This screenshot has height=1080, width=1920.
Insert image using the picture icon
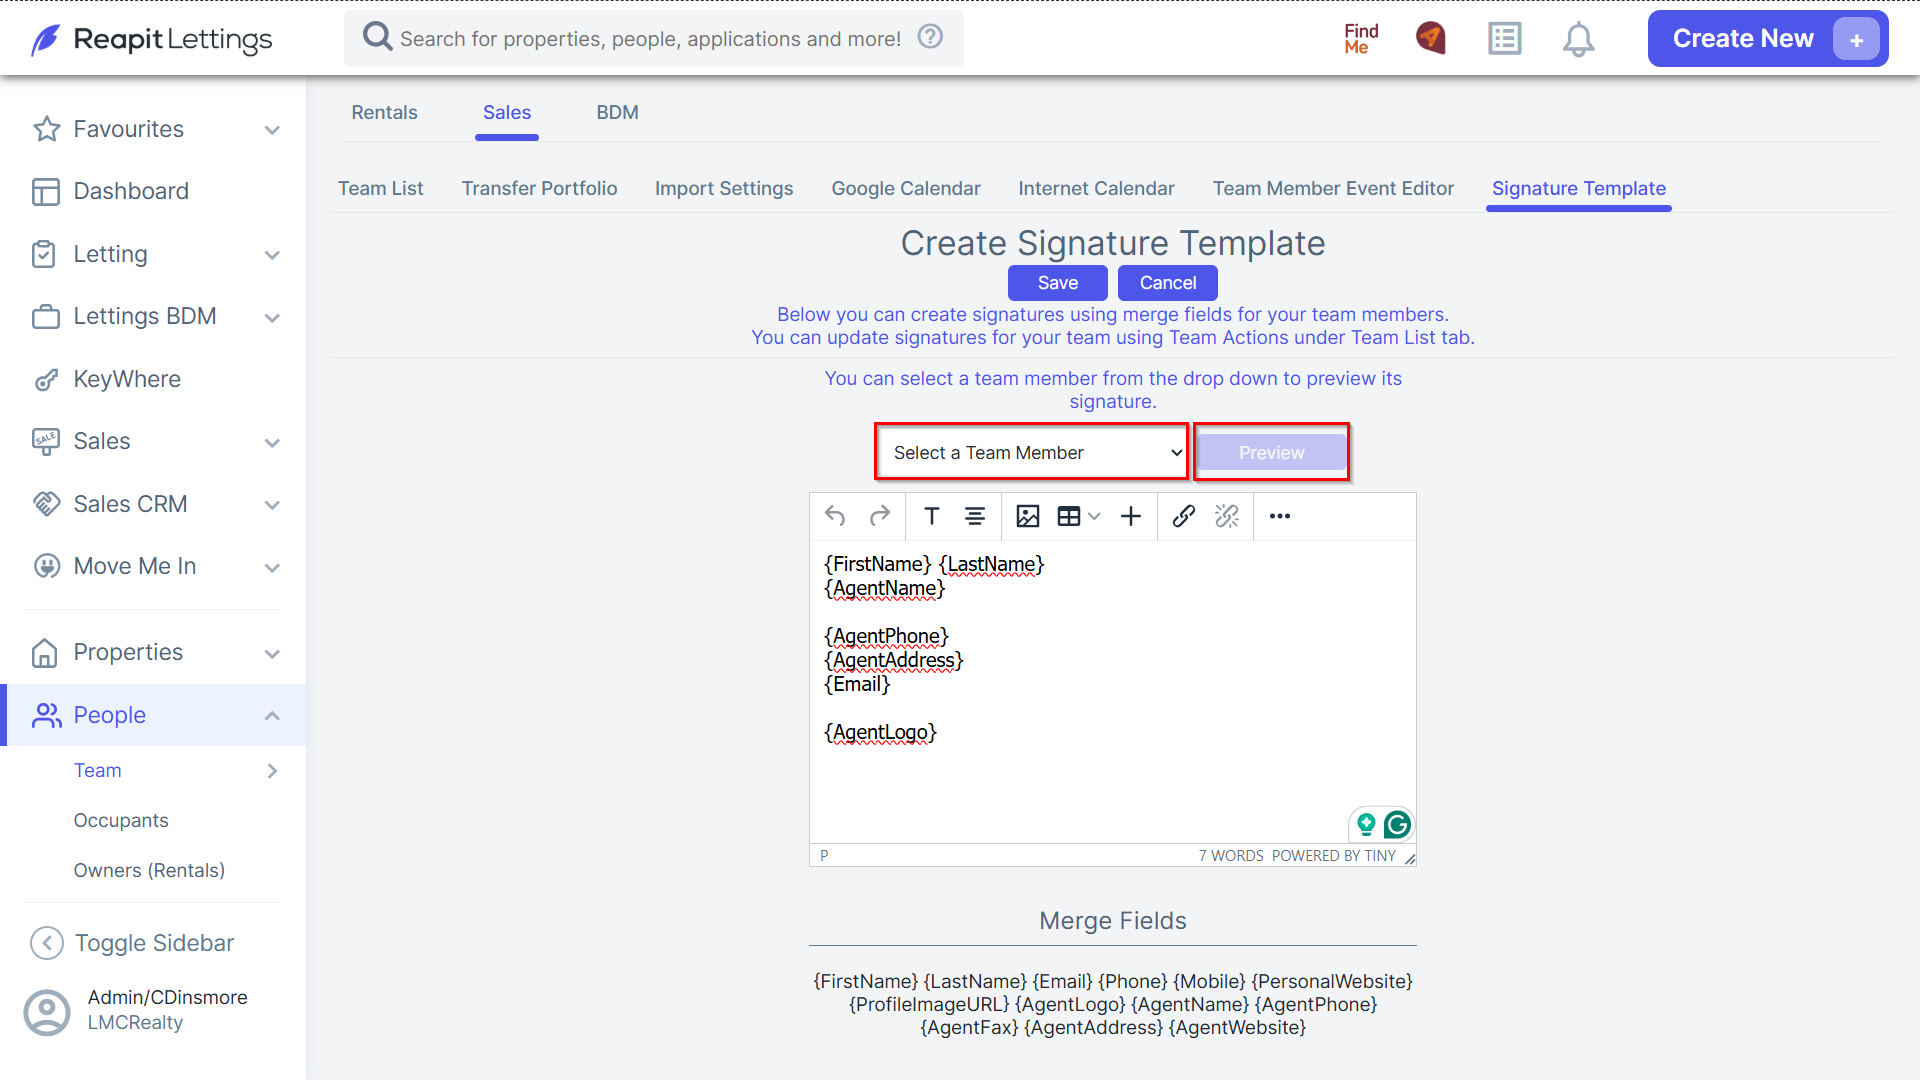coord(1028,516)
